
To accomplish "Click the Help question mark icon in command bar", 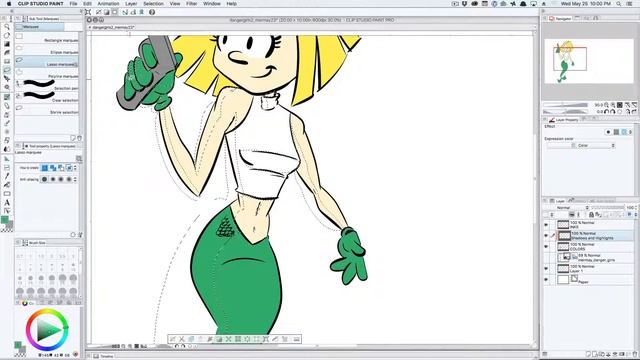I will coord(152,12).
